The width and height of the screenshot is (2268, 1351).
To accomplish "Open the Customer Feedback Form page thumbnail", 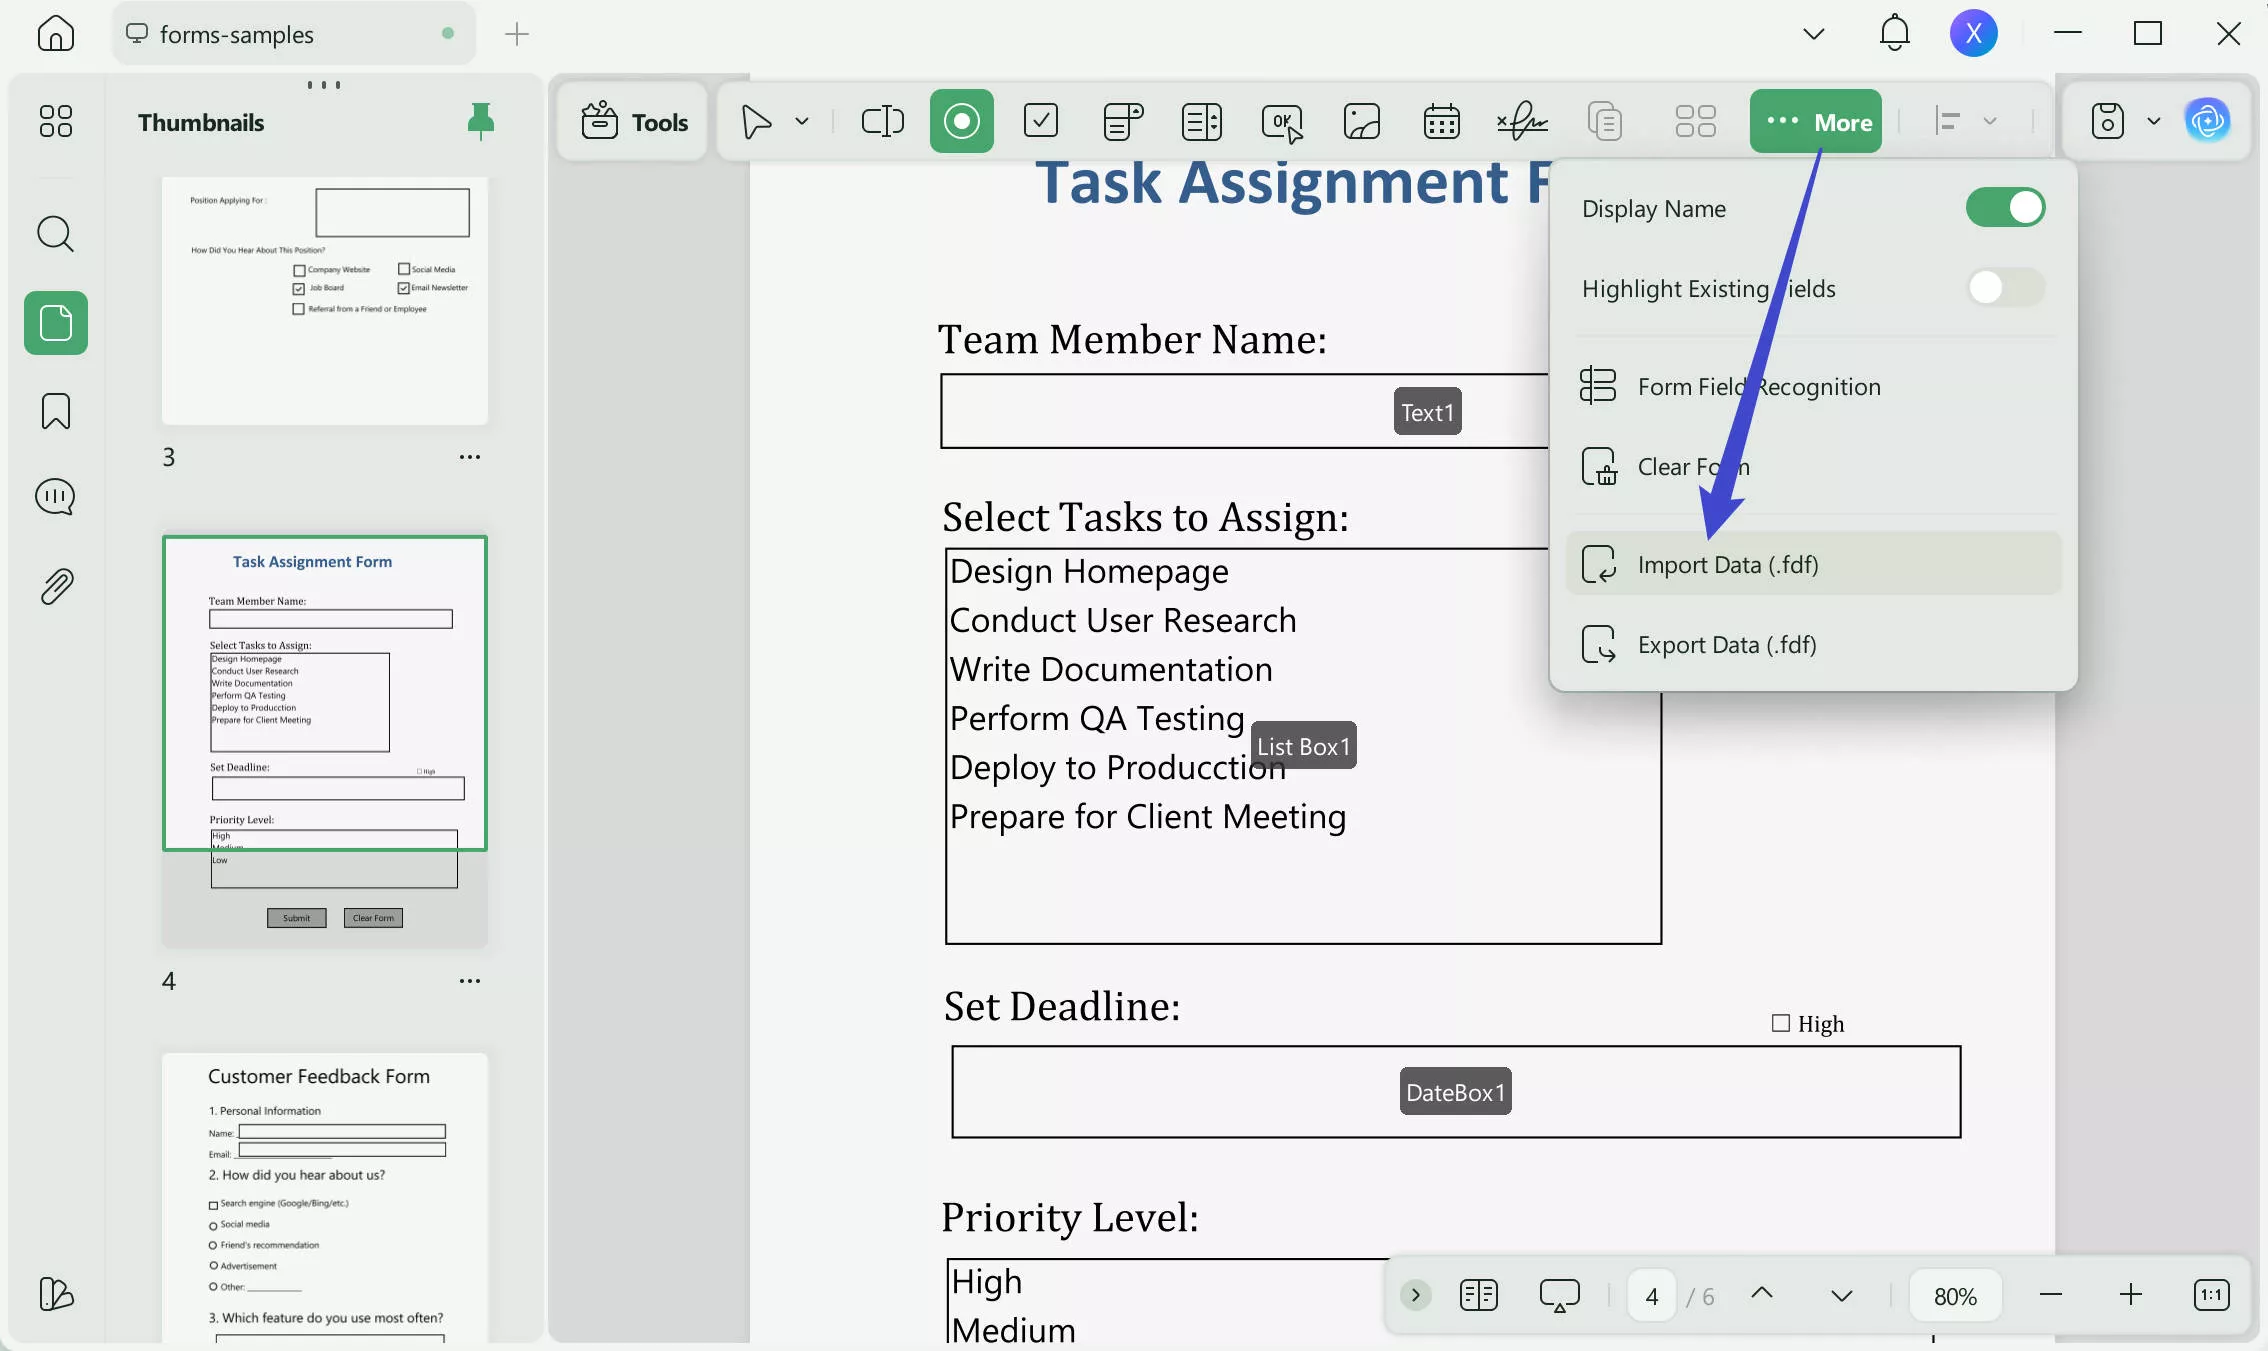I will click(324, 1195).
